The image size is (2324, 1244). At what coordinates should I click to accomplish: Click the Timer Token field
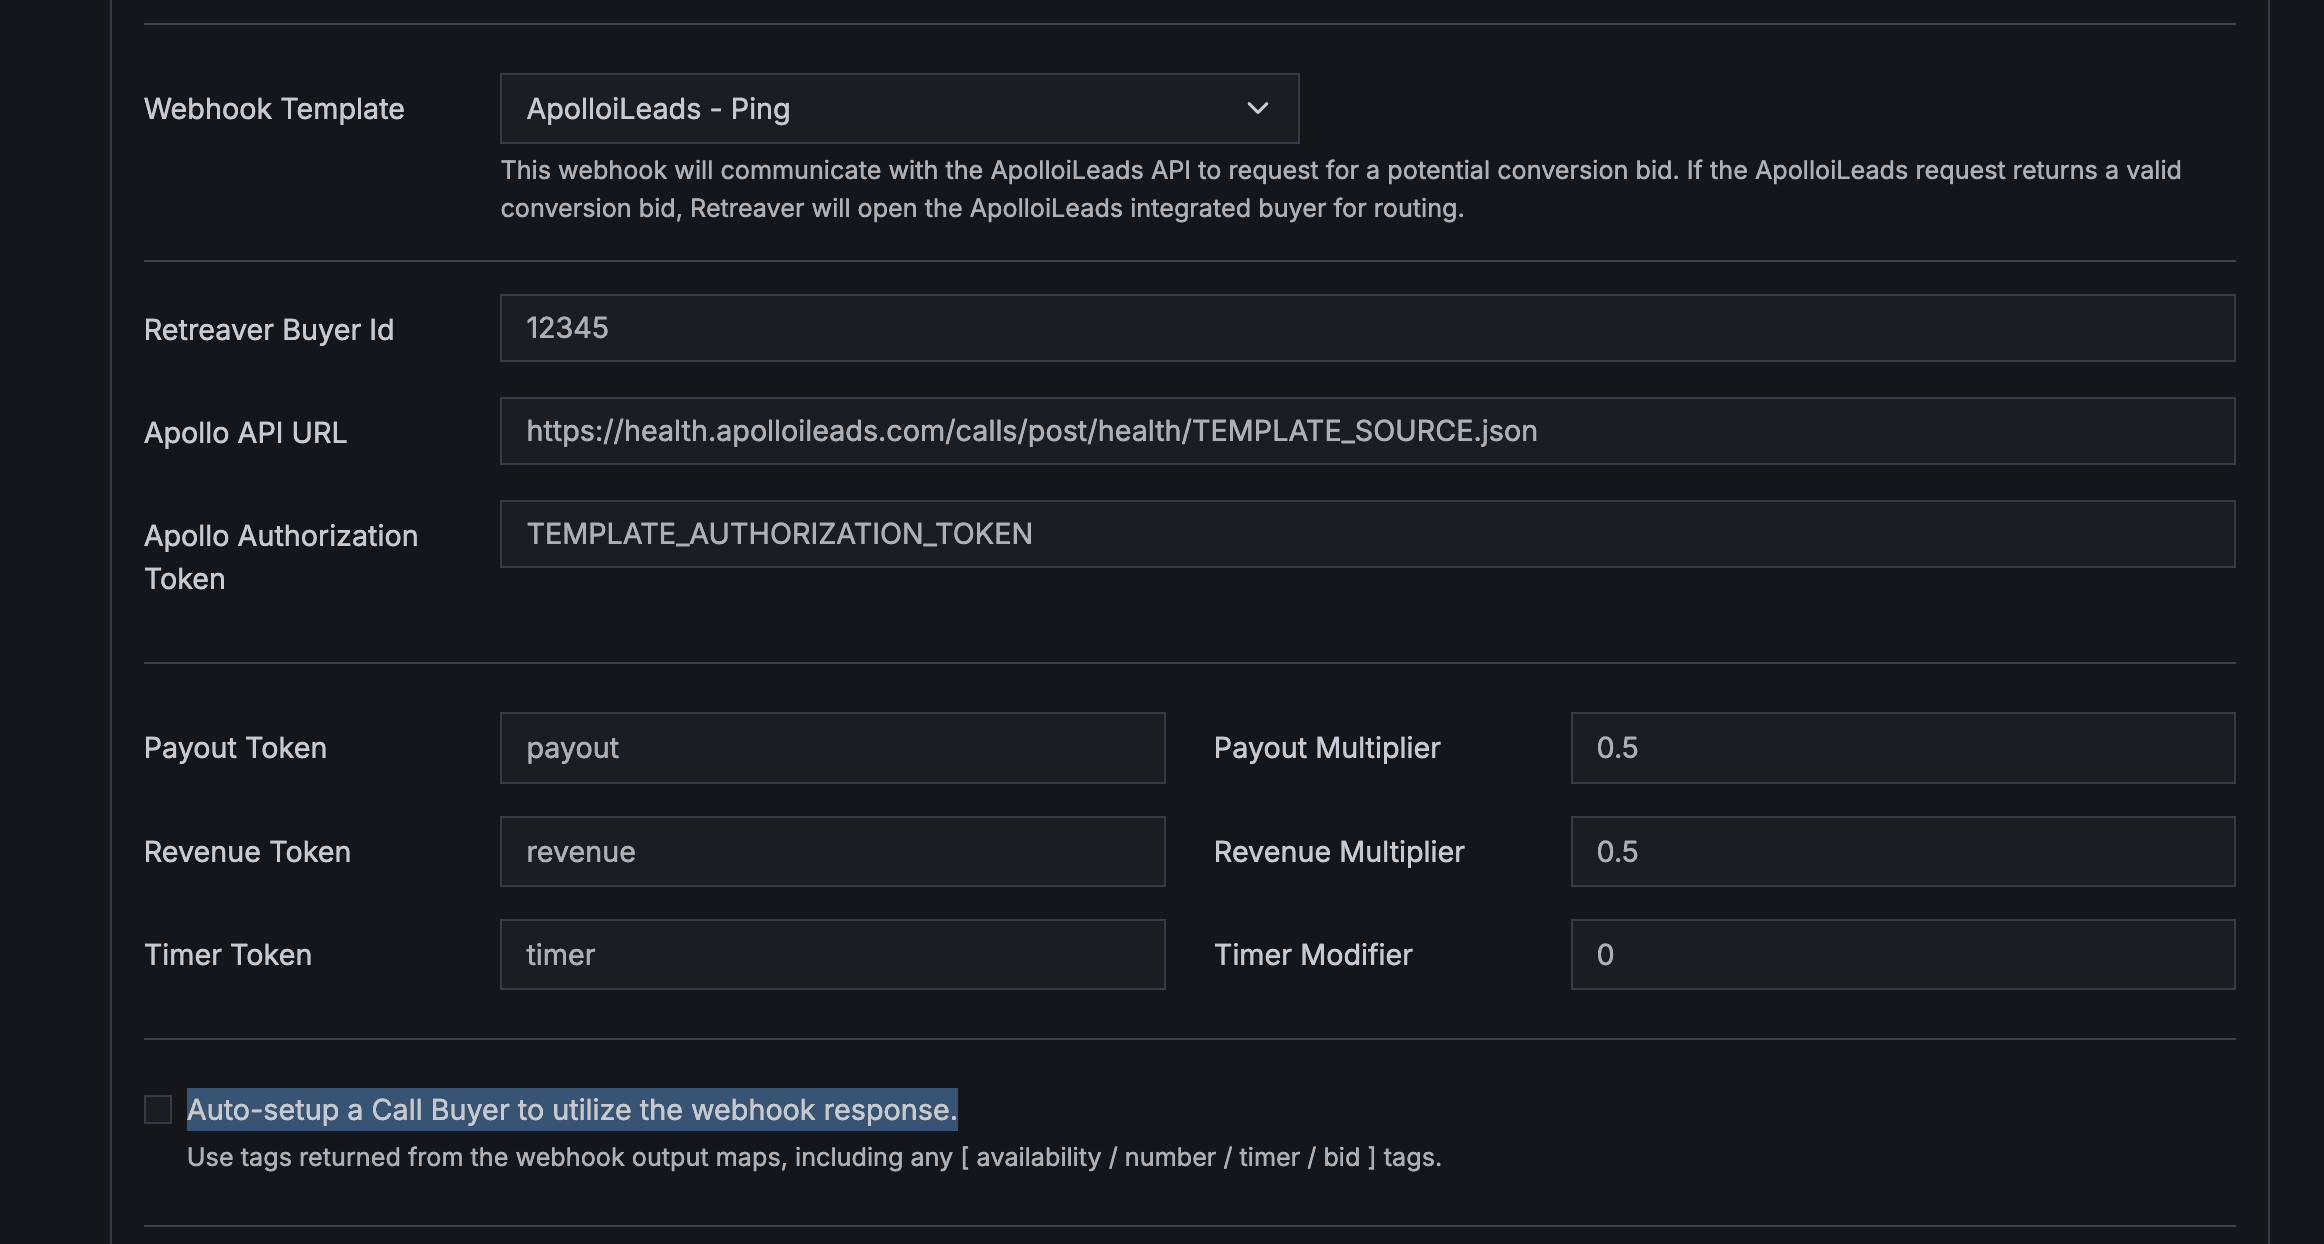coord(833,954)
